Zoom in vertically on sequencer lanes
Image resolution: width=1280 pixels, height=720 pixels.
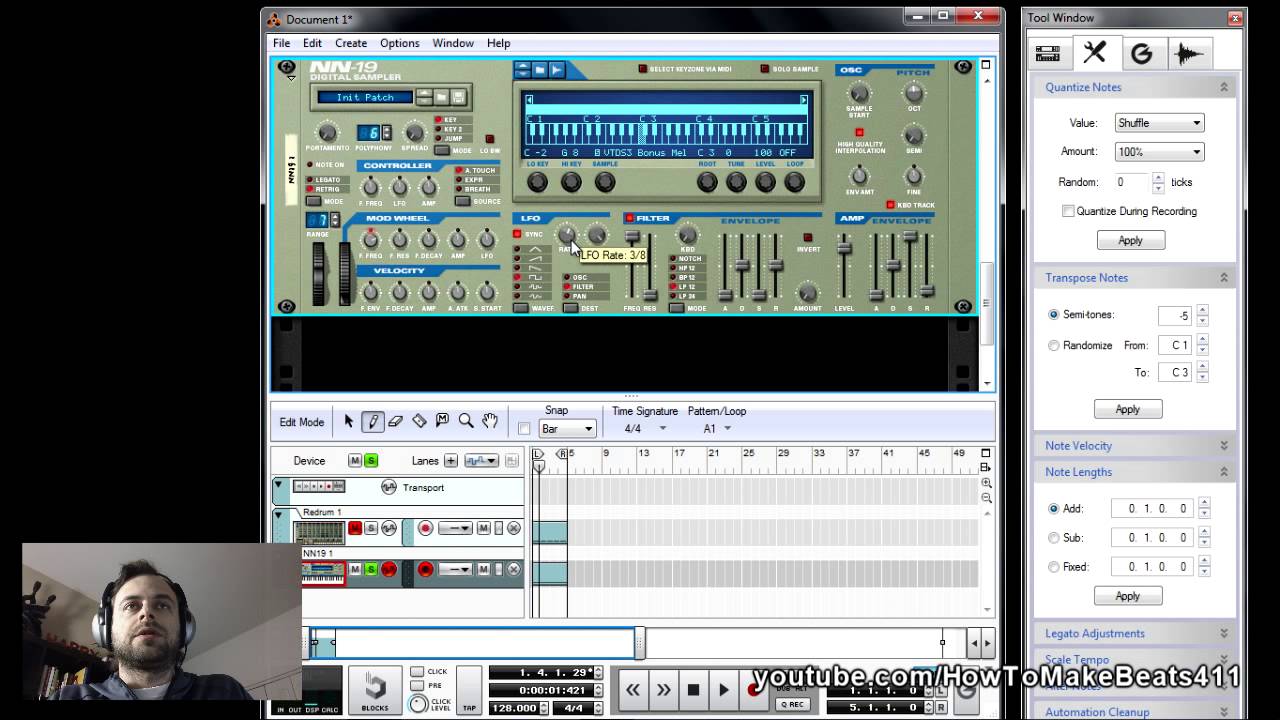point(986,483)
